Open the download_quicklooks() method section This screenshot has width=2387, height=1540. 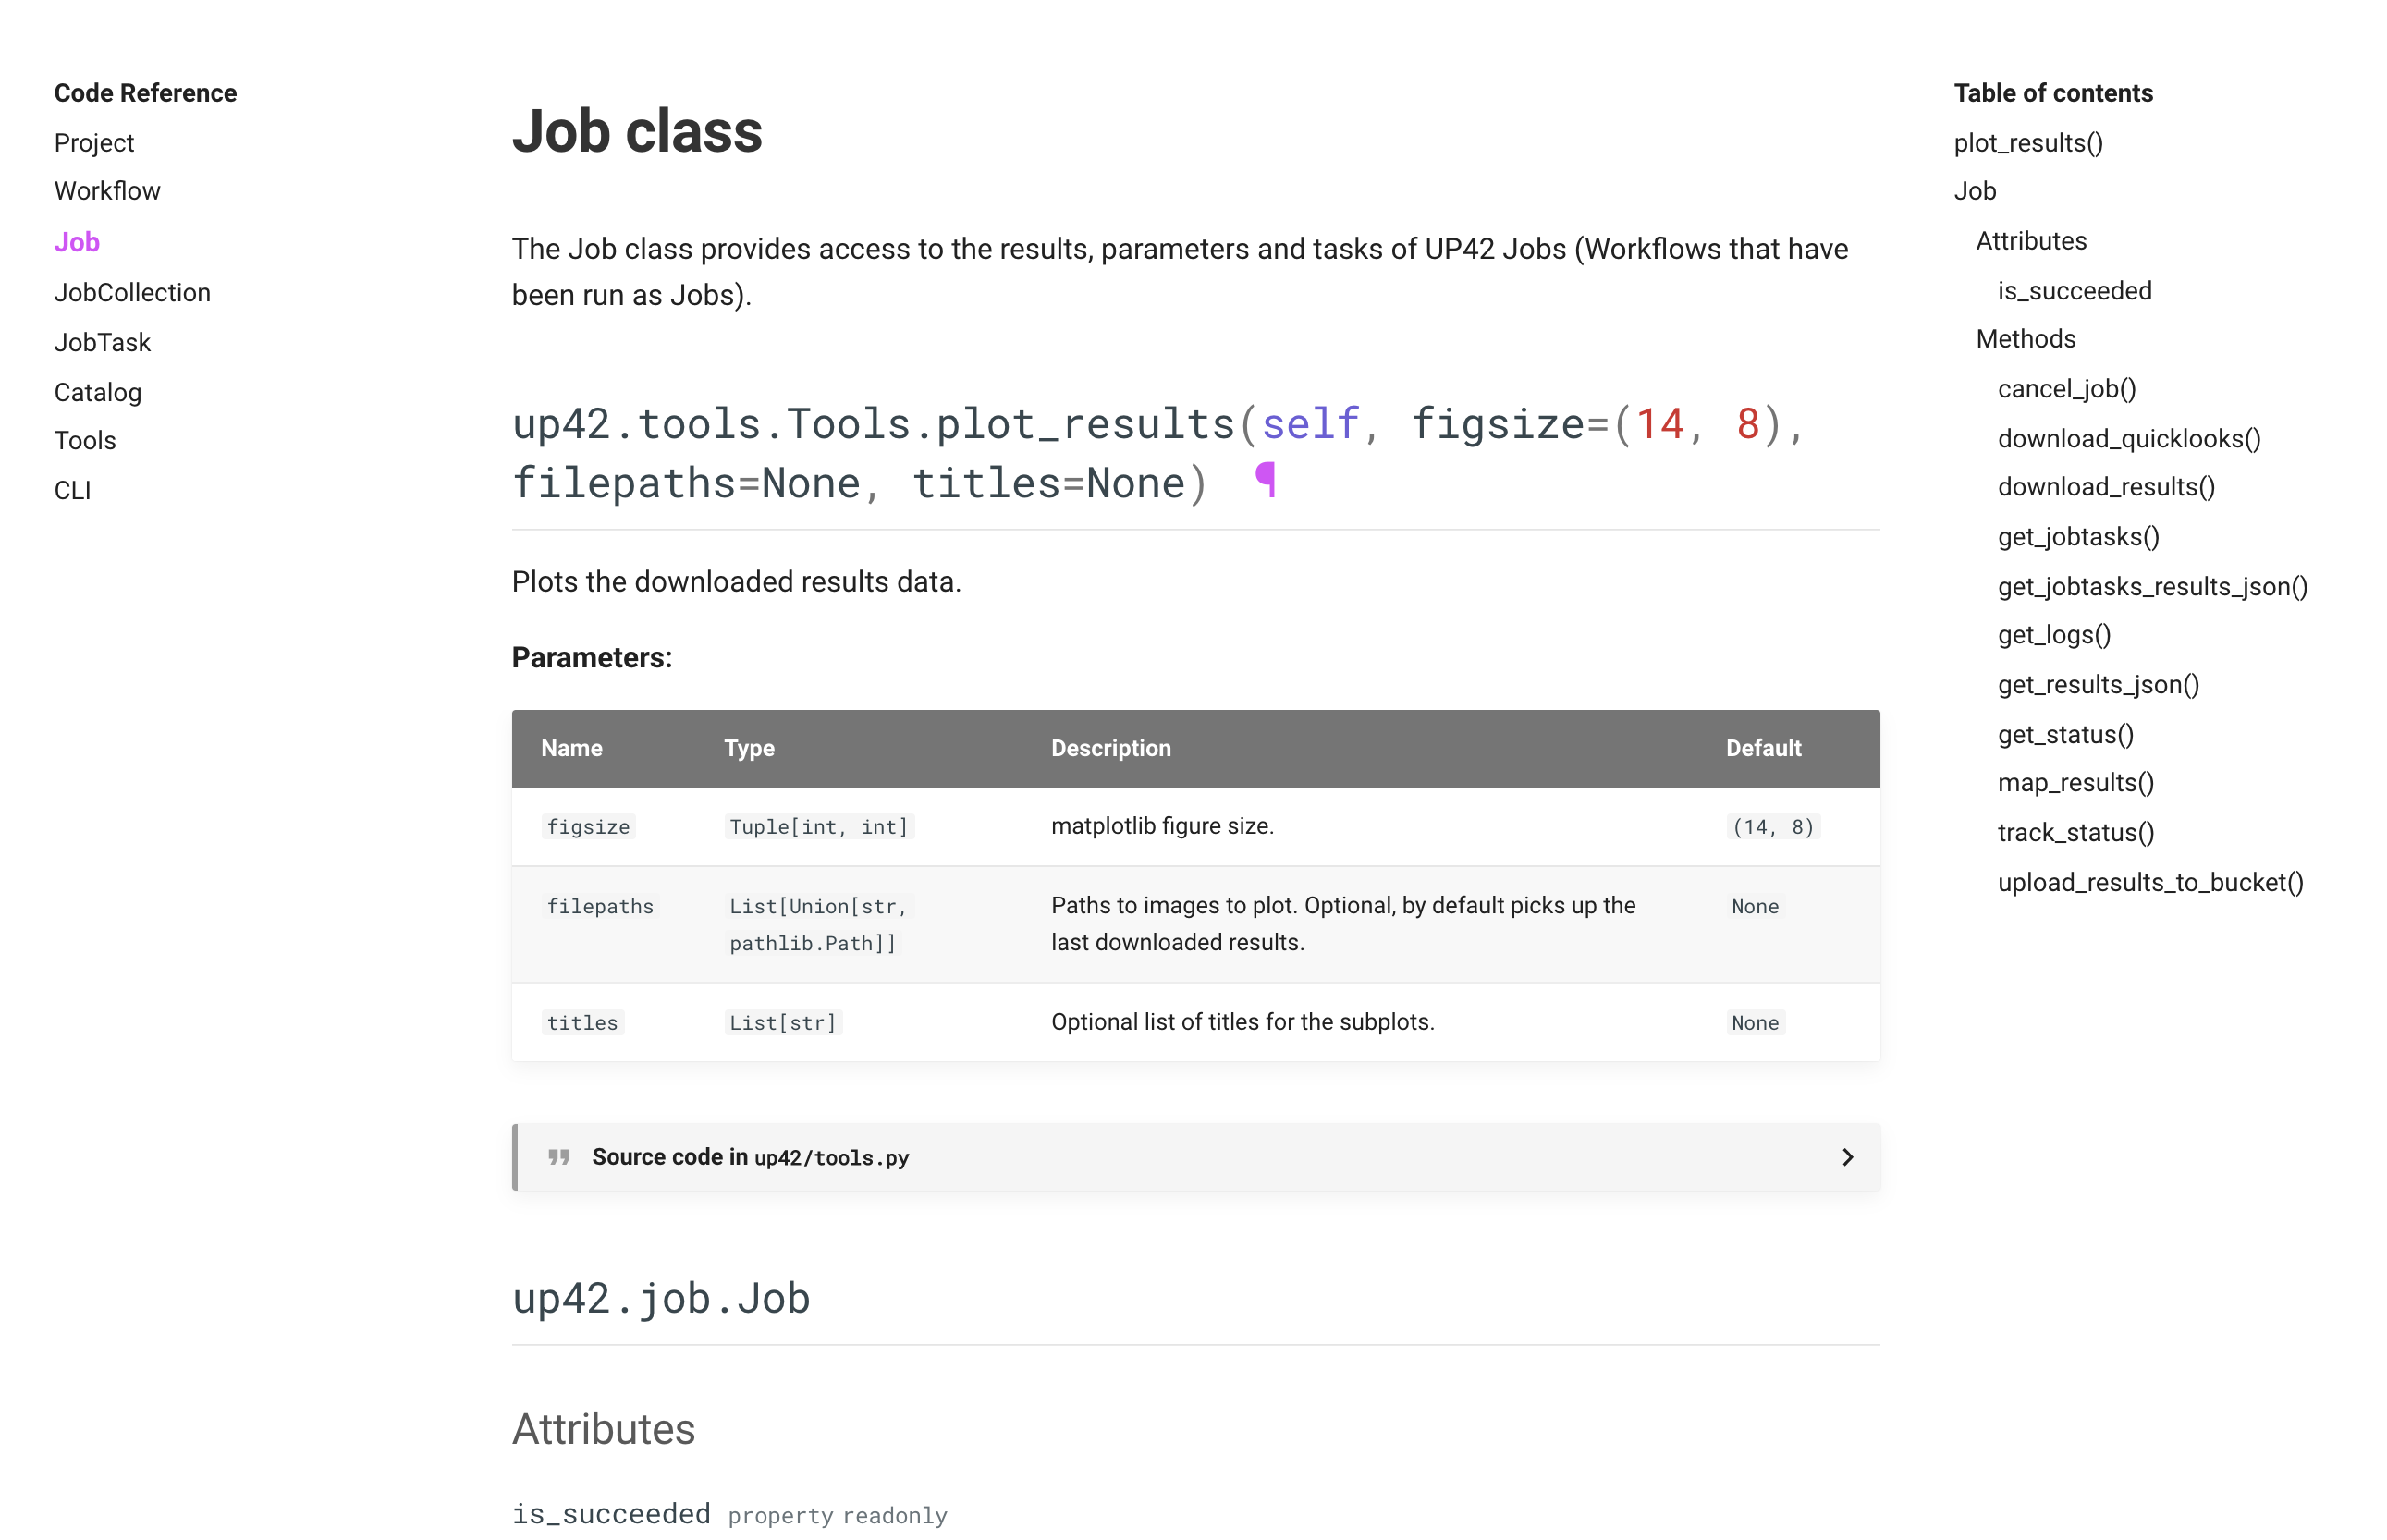tap(2128, 438)
